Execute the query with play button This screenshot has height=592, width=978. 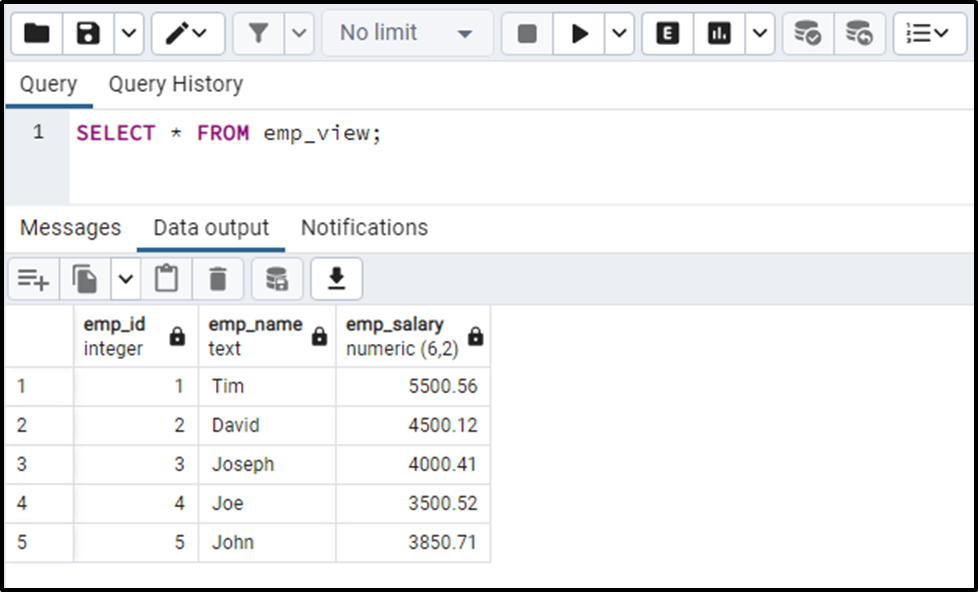(579, 33)
